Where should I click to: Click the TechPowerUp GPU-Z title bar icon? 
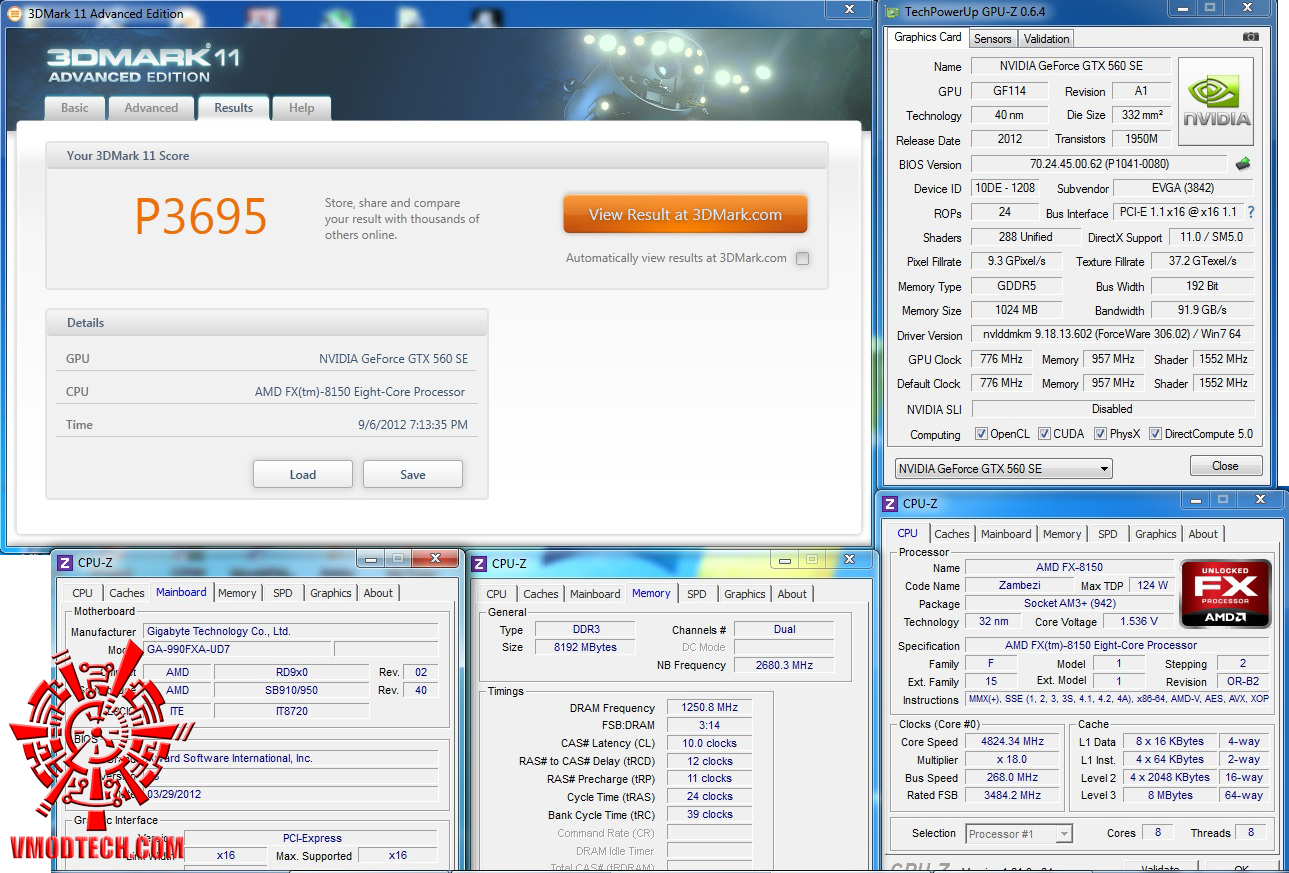(892, 12)
